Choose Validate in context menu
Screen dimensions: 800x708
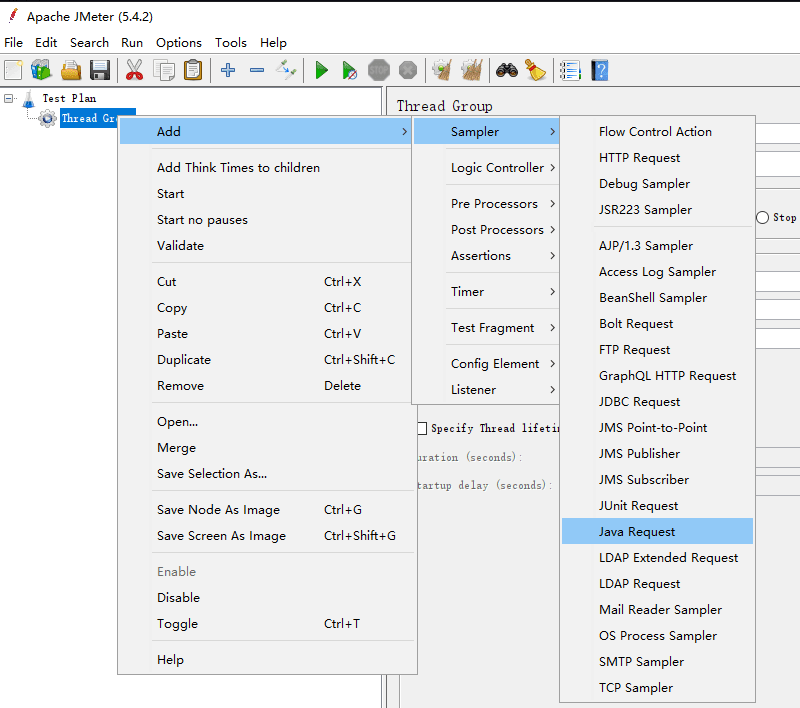tap(266, 245)
